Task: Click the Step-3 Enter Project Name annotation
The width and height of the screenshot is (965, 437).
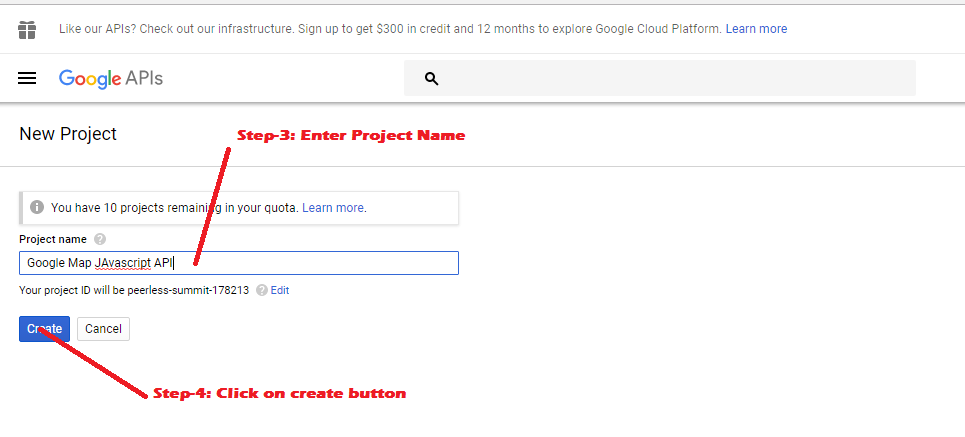Action: click(351, 135)
